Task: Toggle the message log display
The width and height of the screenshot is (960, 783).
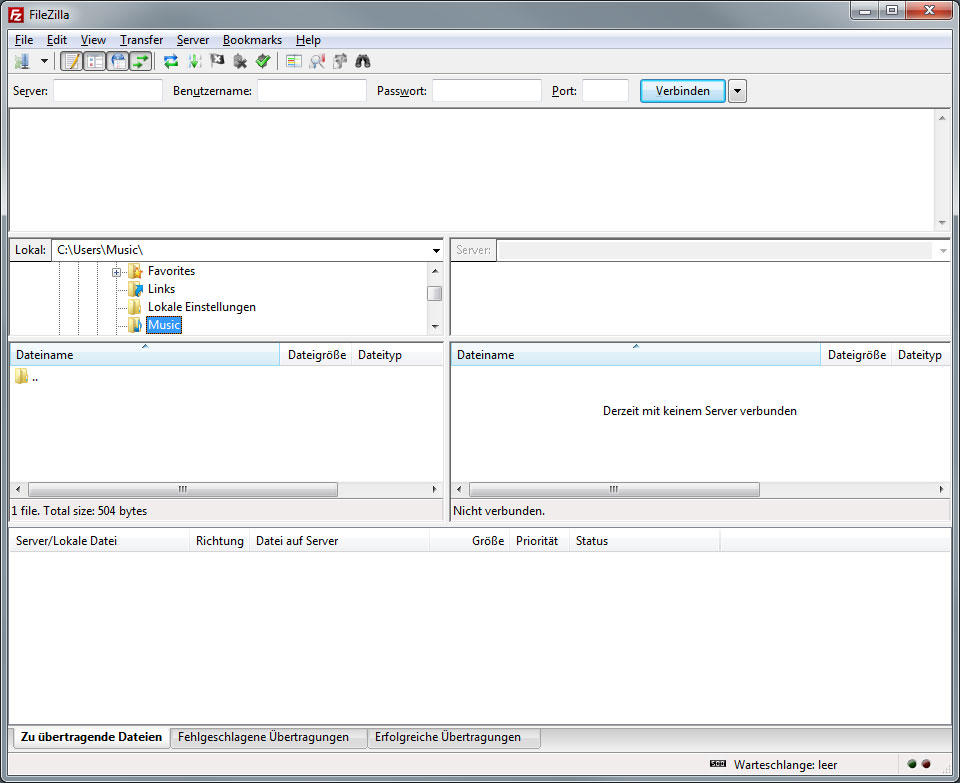Action: coord(72,61)
